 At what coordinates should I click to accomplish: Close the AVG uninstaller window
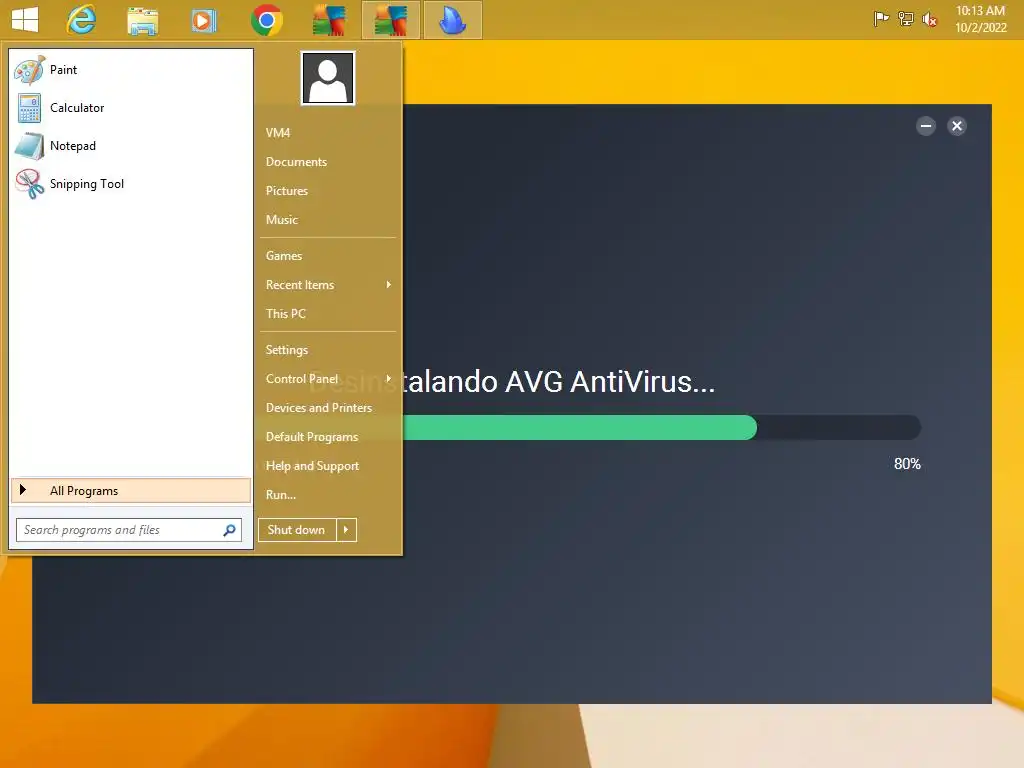[957, 126]
